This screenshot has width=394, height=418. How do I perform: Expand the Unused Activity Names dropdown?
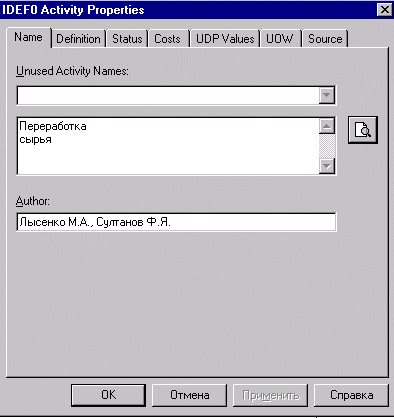[327, 95]
